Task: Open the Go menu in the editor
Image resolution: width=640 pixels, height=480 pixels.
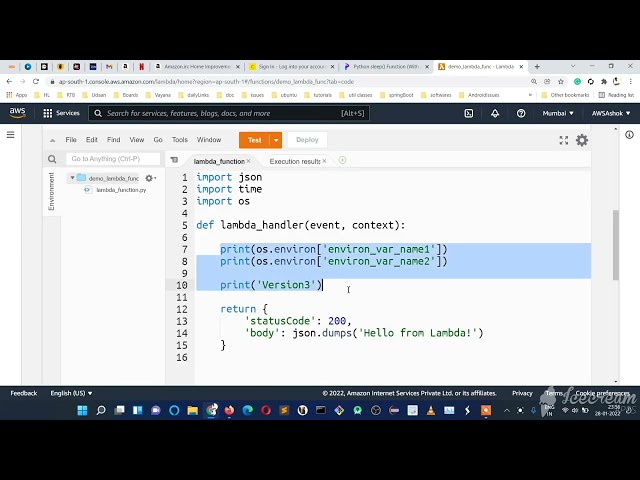Action: click(158, 140)
